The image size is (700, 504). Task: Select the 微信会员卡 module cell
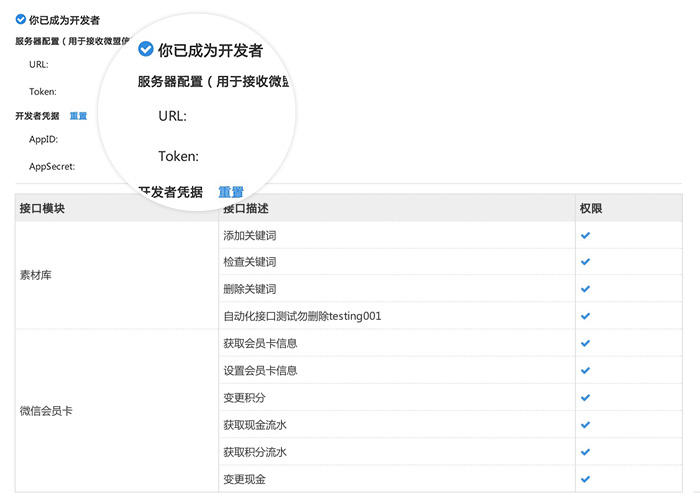point(46,411)
